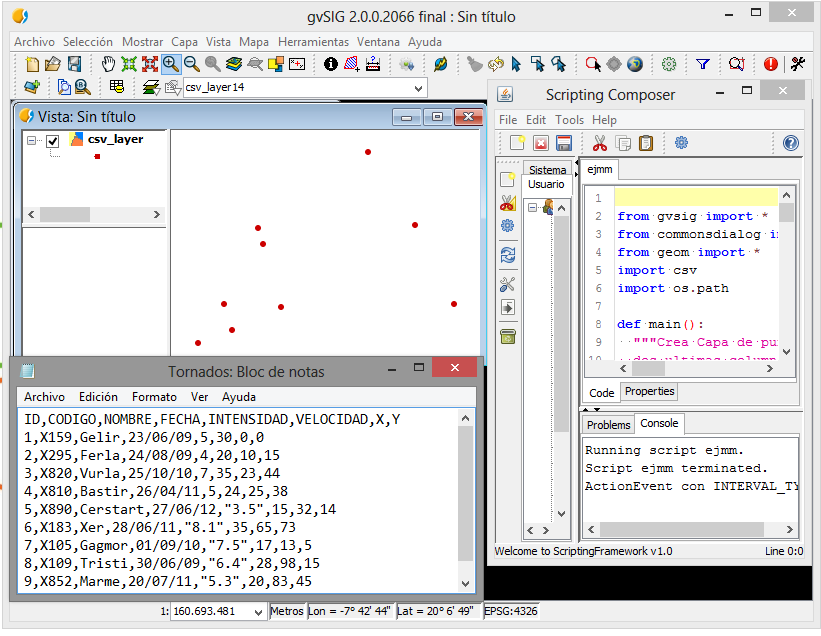821x636 pixels.
Task: Click the Select by polygon tool
Action: [x=559, y=64]
